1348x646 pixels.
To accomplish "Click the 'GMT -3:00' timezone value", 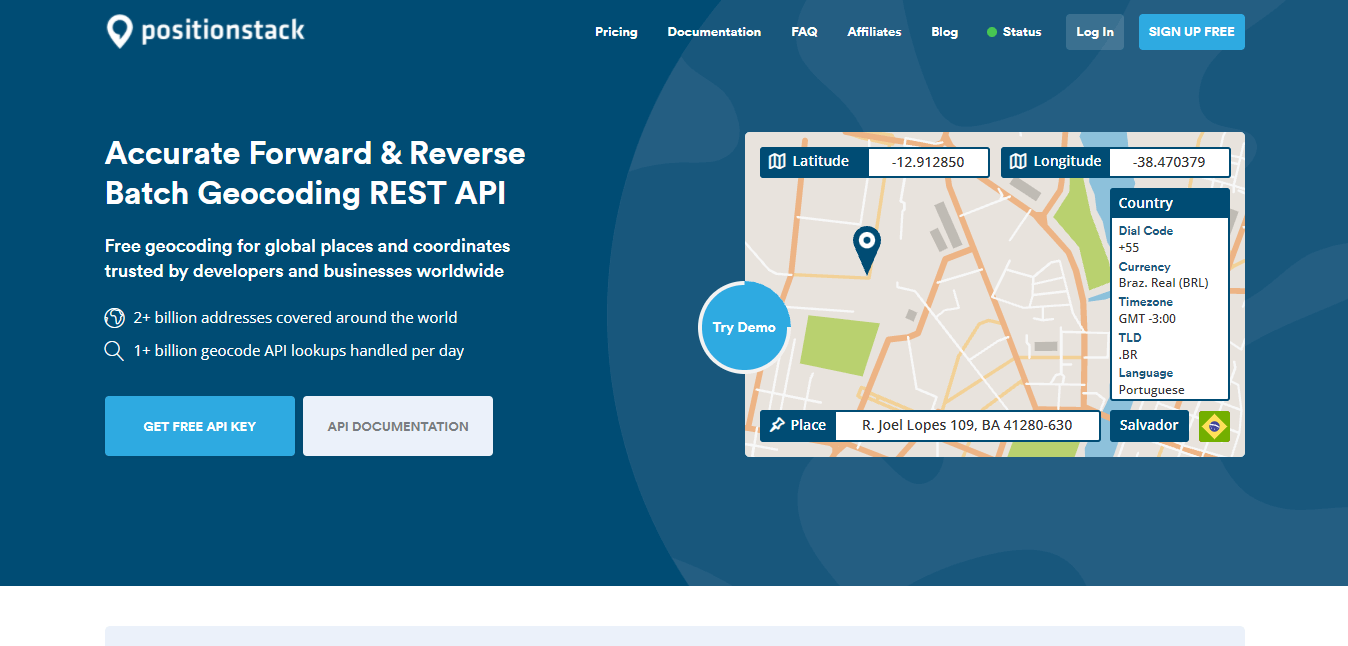I will coord(1148,319).
